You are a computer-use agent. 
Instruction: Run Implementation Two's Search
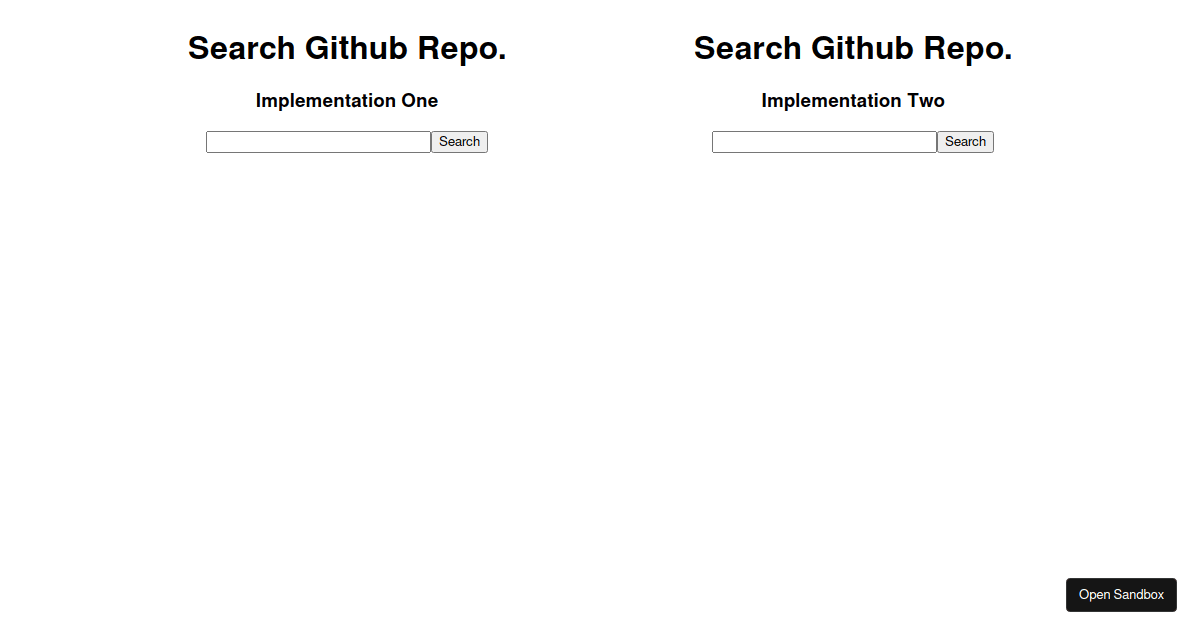965,142
